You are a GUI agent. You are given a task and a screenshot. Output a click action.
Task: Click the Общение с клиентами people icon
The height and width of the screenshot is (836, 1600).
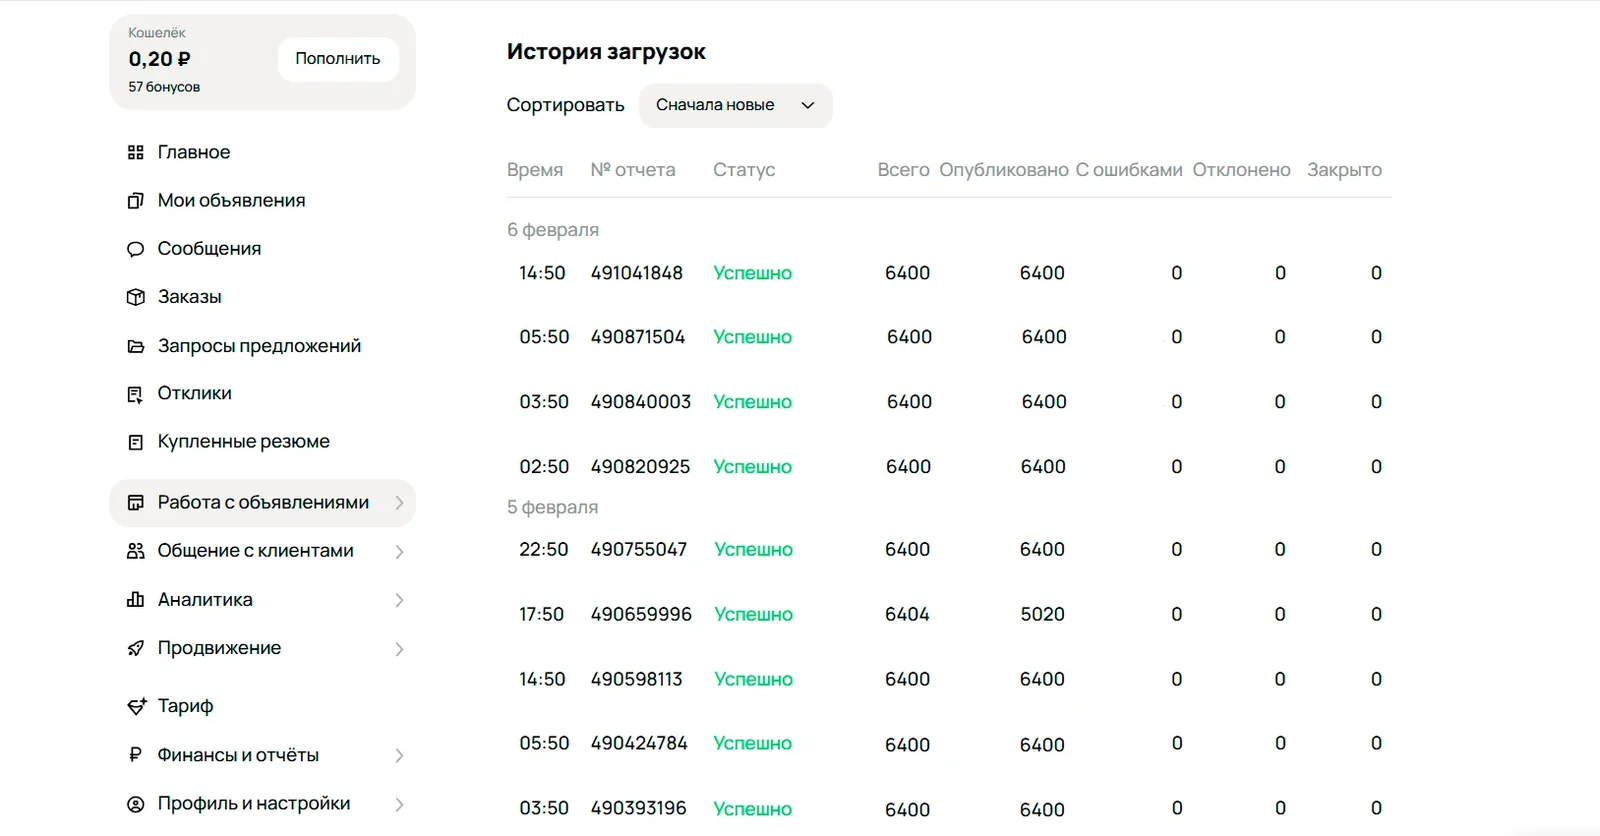[136, 551]
